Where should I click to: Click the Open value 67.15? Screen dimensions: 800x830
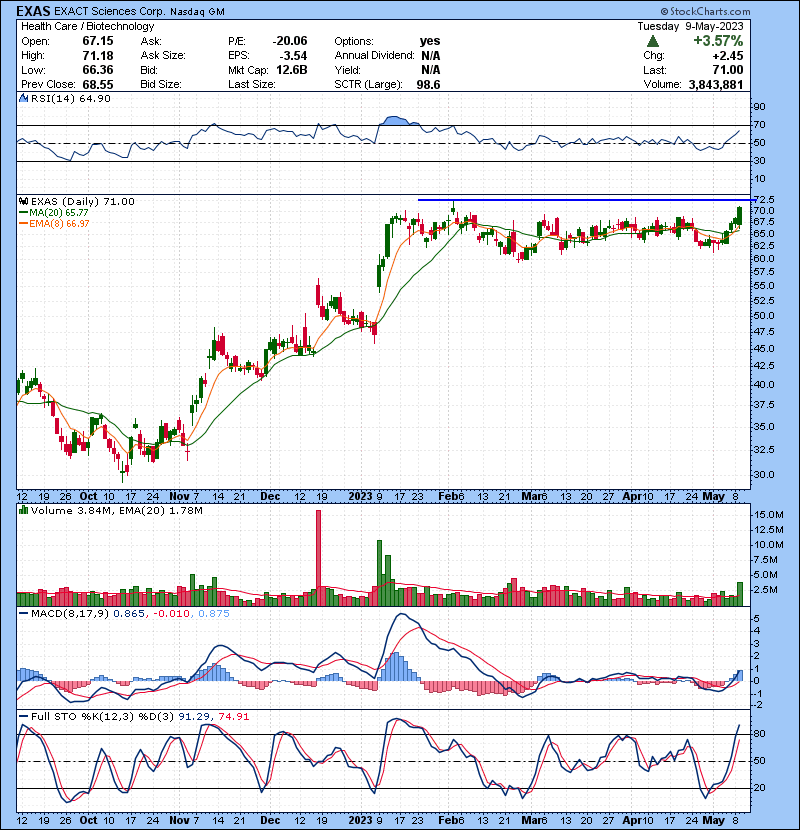pos(98,41)
